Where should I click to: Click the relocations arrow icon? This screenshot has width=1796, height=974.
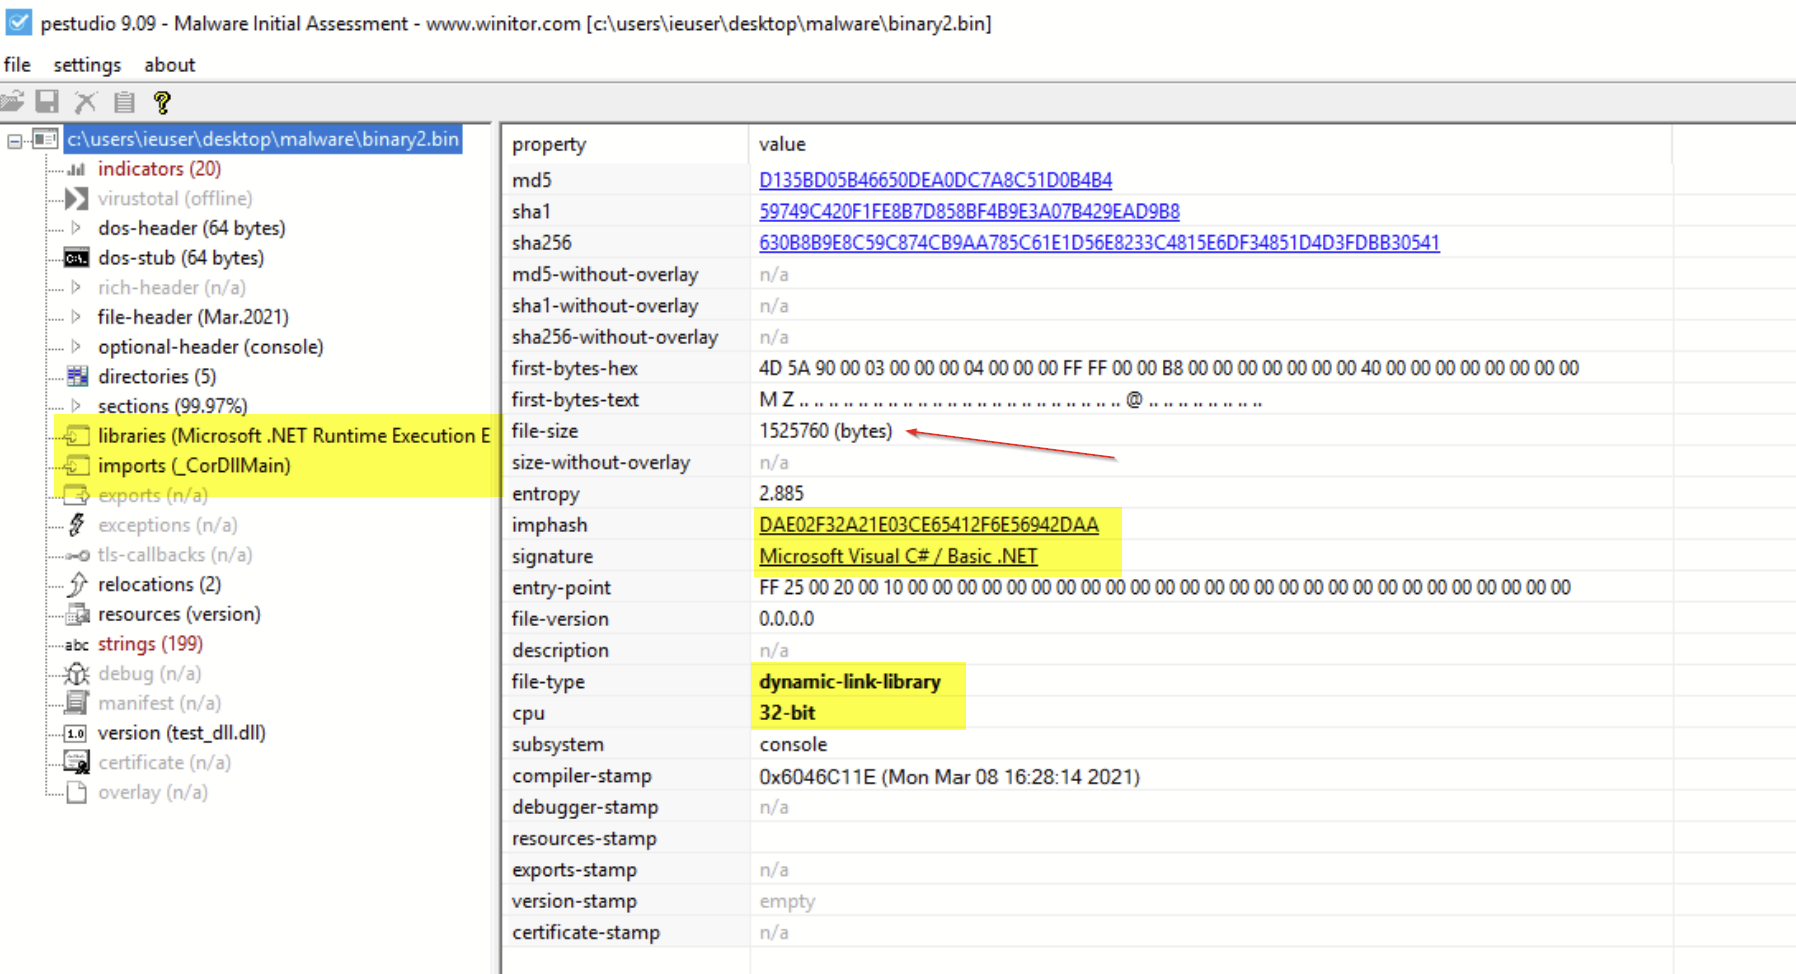point(77,584)
